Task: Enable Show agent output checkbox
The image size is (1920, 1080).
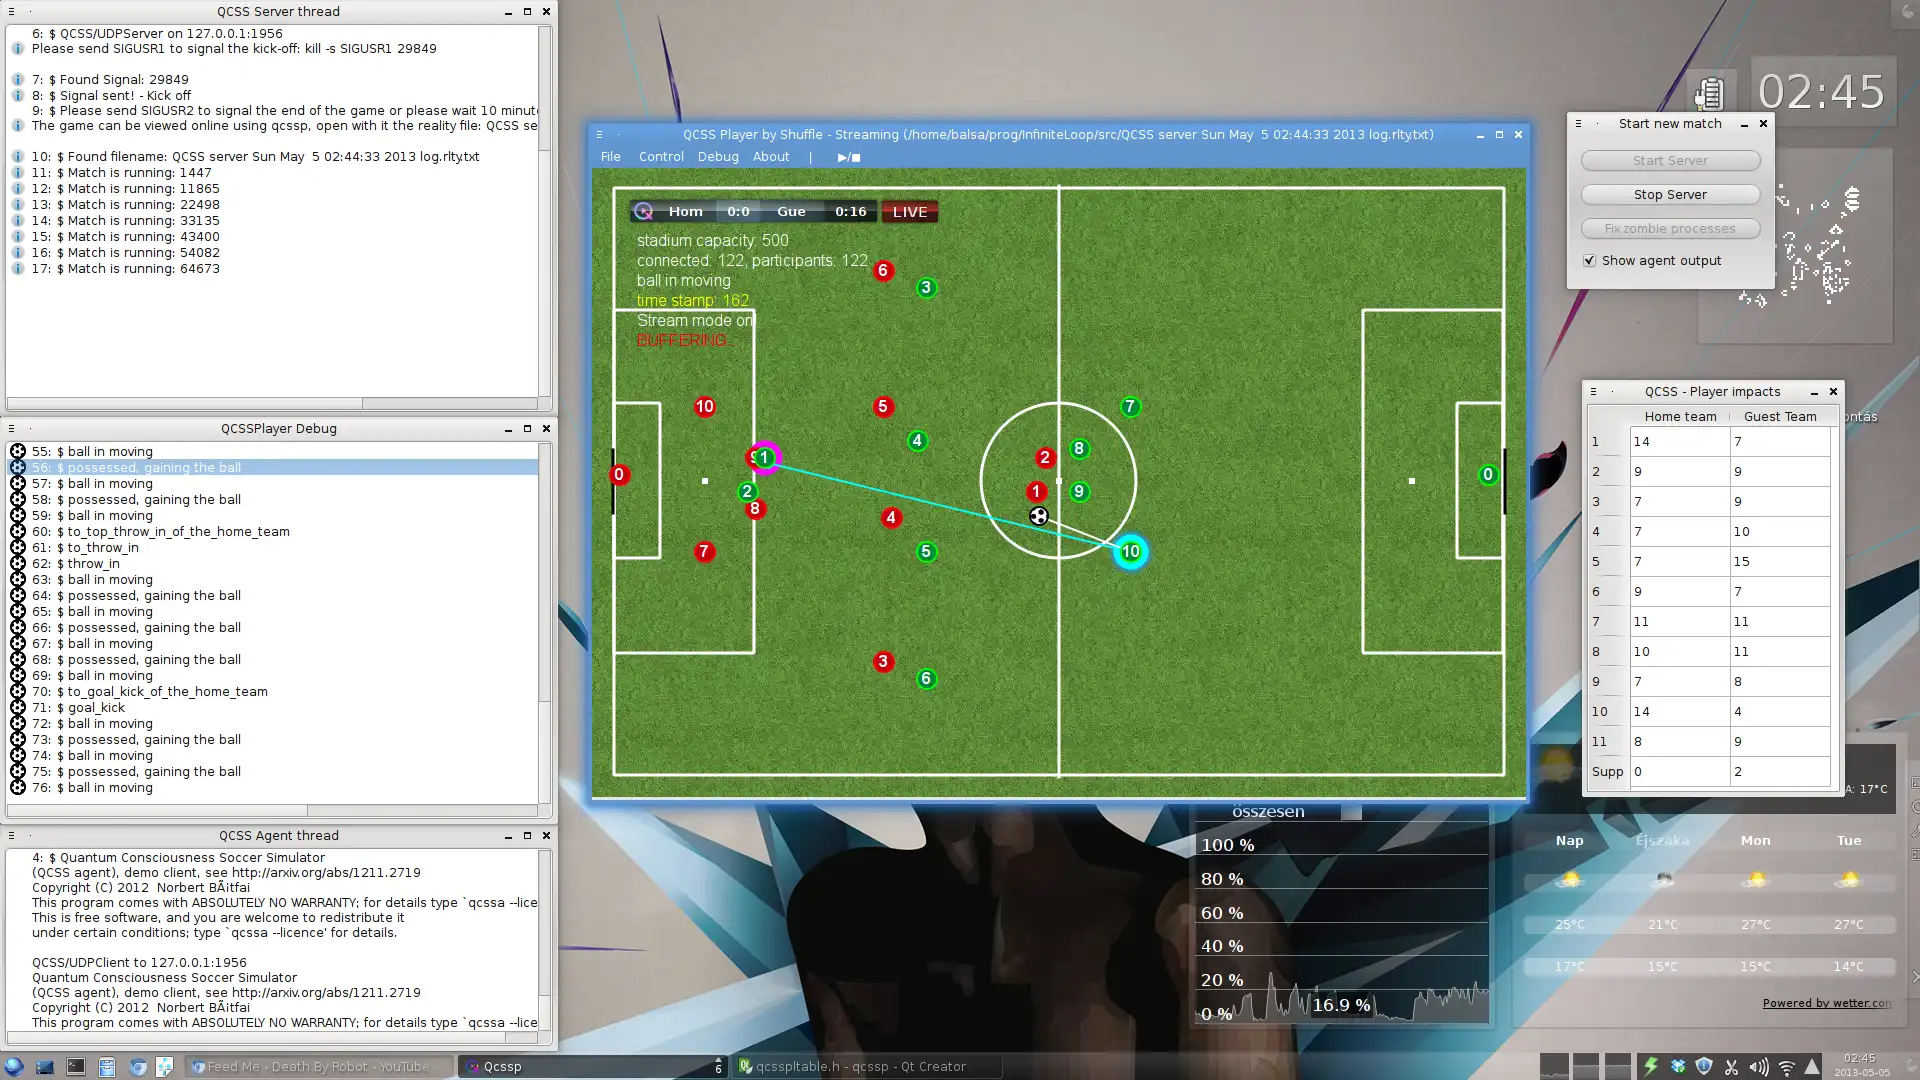Action: pos(1590,260)
